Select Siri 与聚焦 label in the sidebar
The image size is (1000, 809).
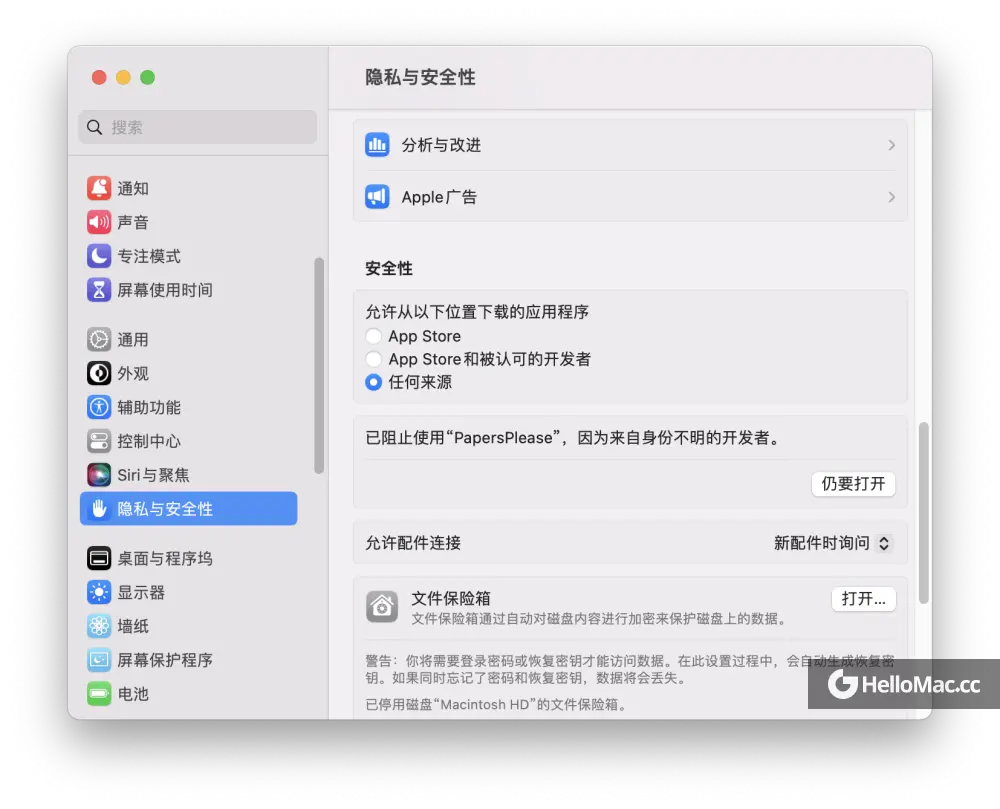pyautogui.click(x=153, y=475)
